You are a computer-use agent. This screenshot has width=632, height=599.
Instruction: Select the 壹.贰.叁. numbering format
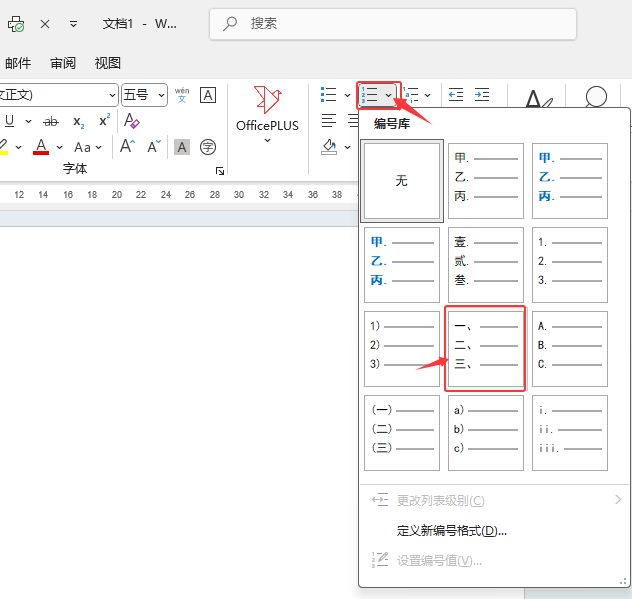(x=486, y=265)
